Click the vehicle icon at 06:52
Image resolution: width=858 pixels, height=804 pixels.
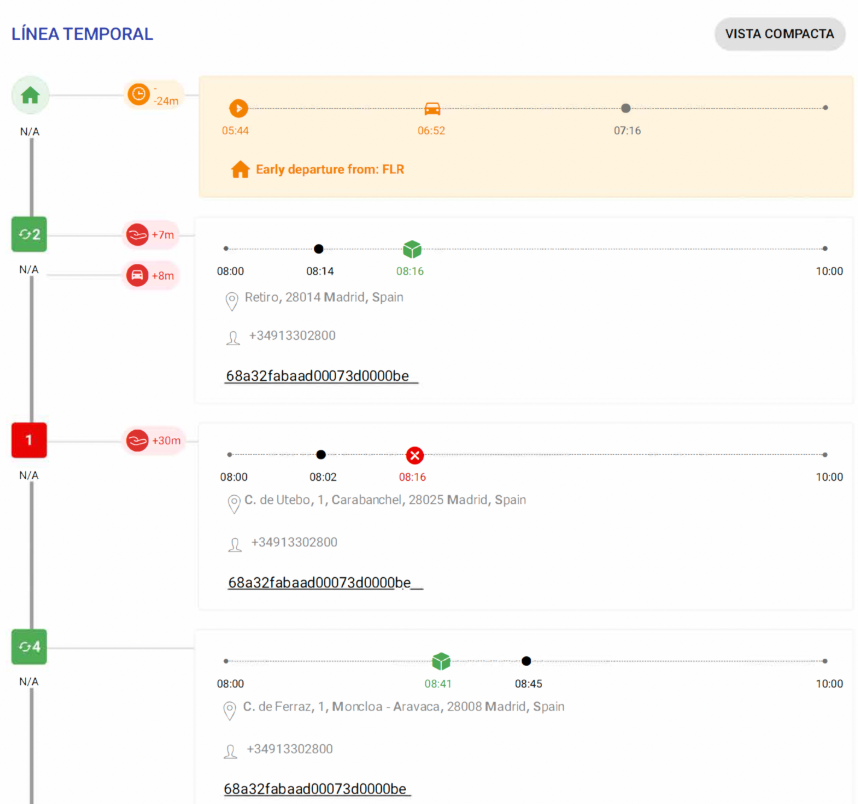click(431, 108)
